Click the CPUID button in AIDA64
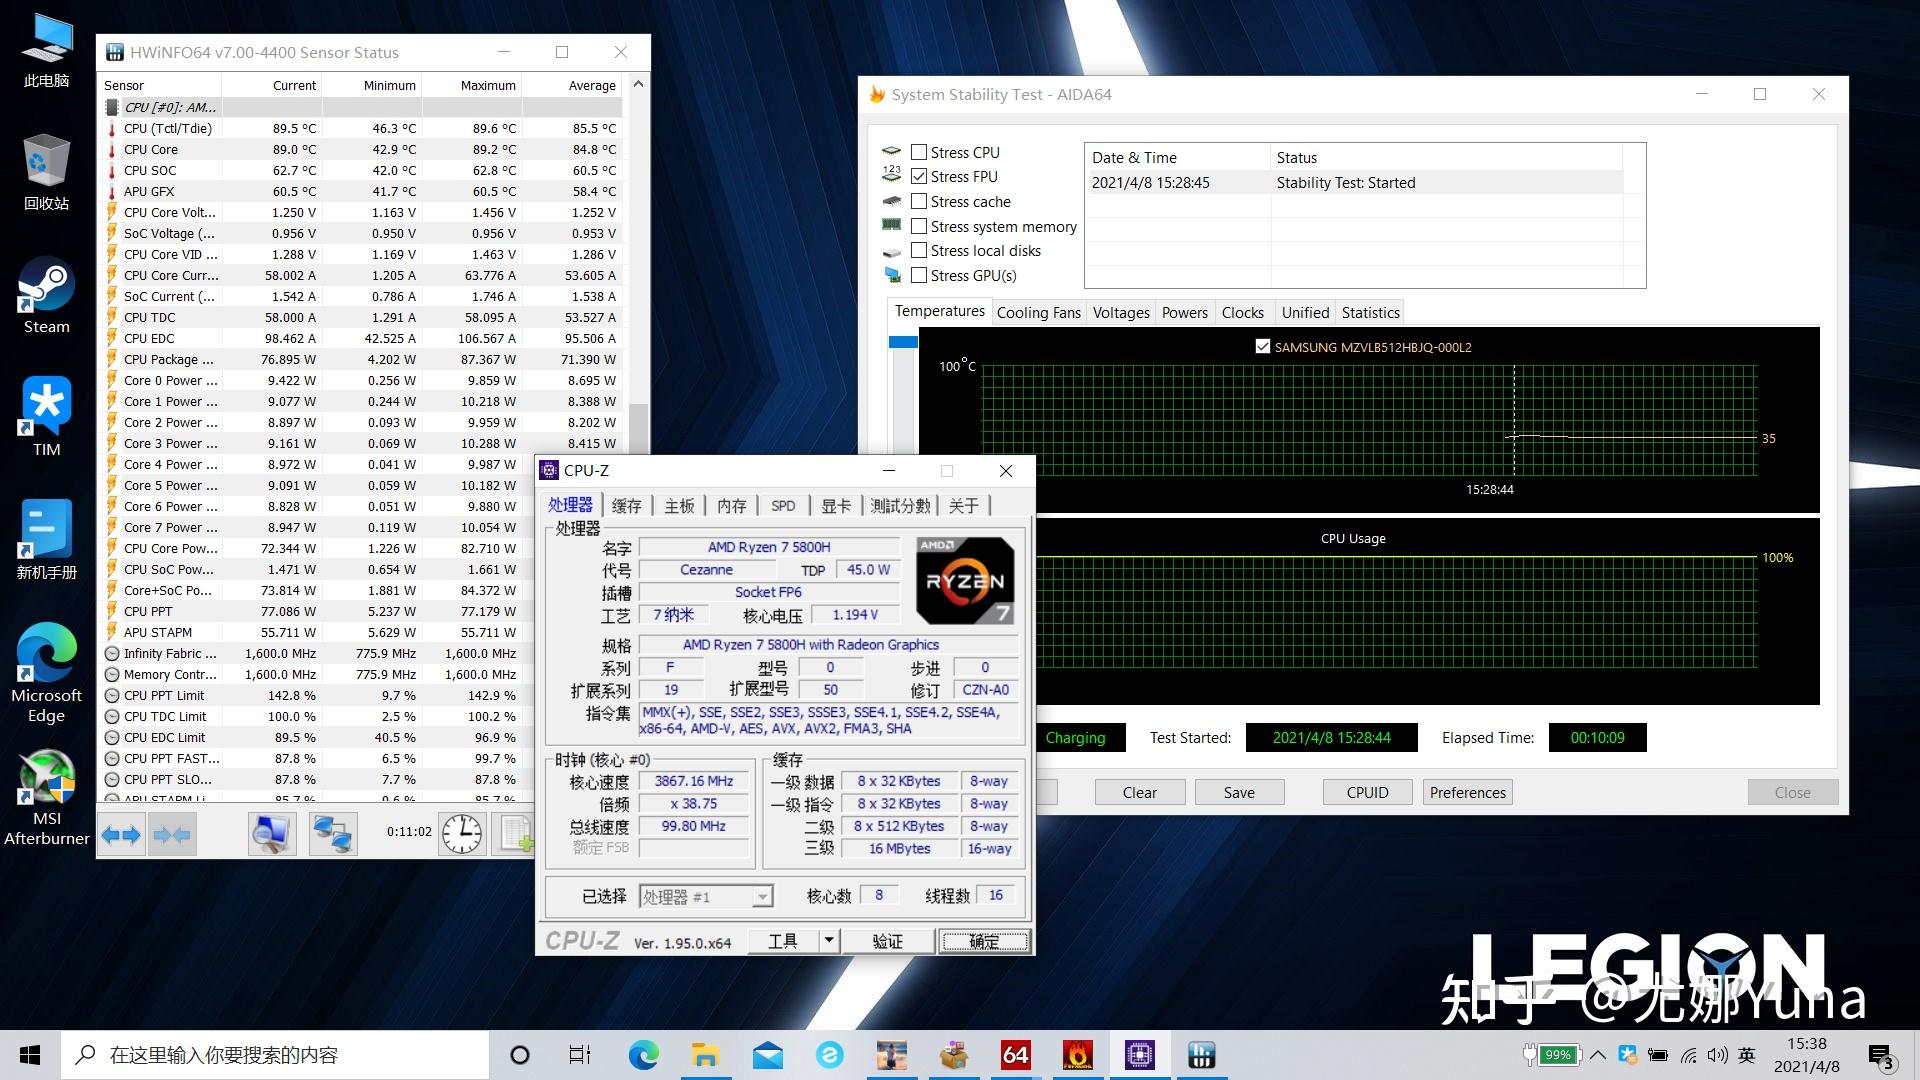The height and width of the screenshot is (1080, 1920). pos(1367,793)
